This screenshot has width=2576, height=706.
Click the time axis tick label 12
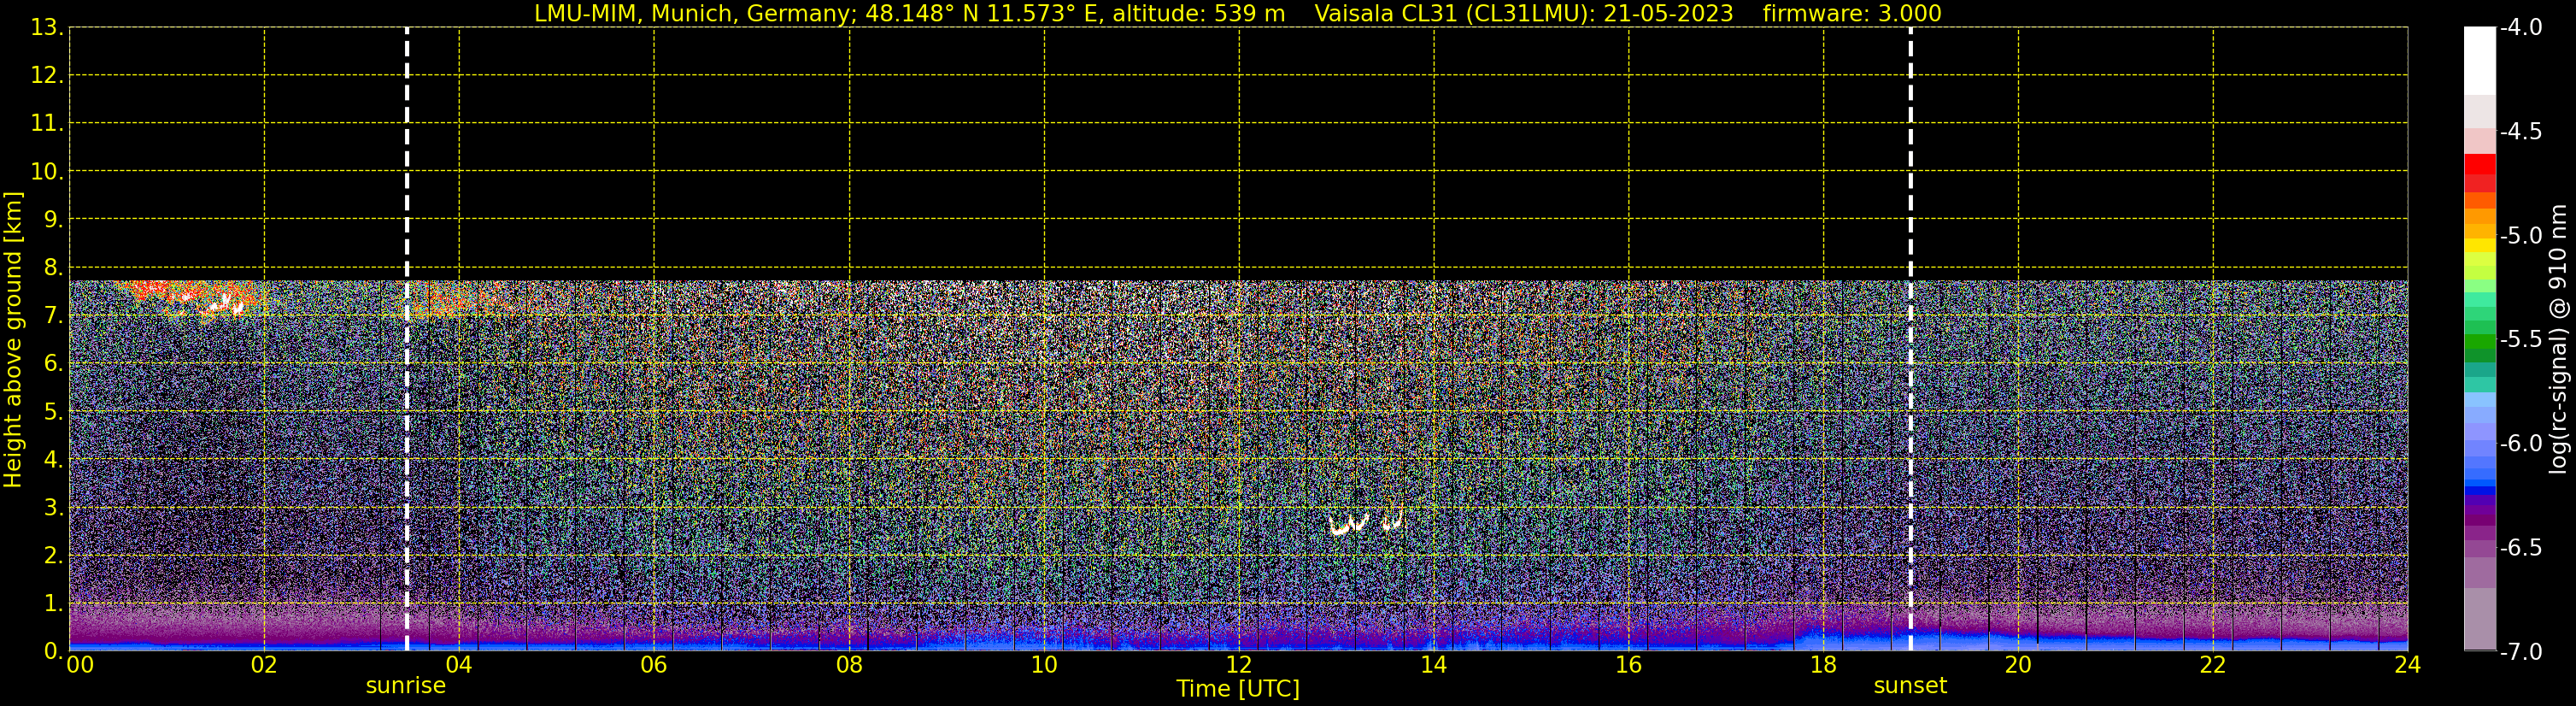coord(1239,665)
